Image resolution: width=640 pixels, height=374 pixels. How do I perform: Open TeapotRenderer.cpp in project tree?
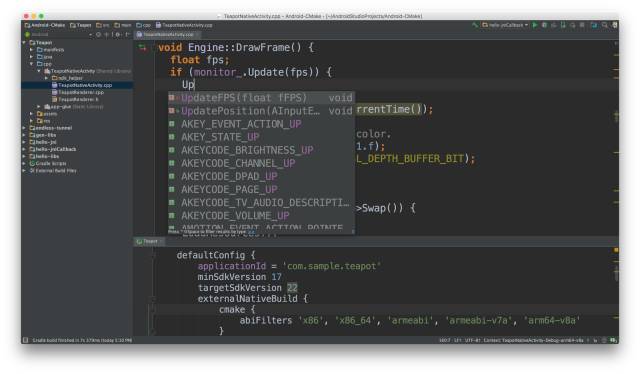click(x=78, y=92)
